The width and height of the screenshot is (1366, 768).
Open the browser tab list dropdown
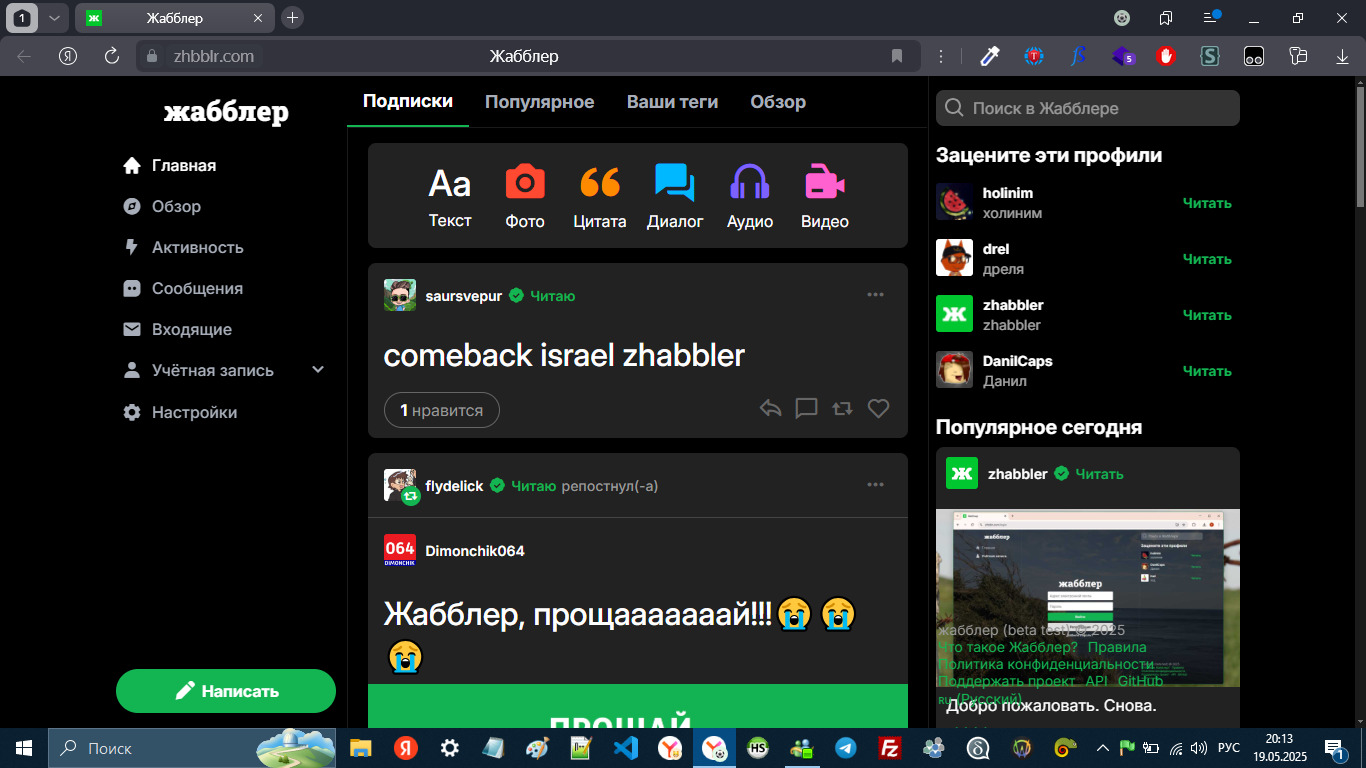(x=54, y=18)
